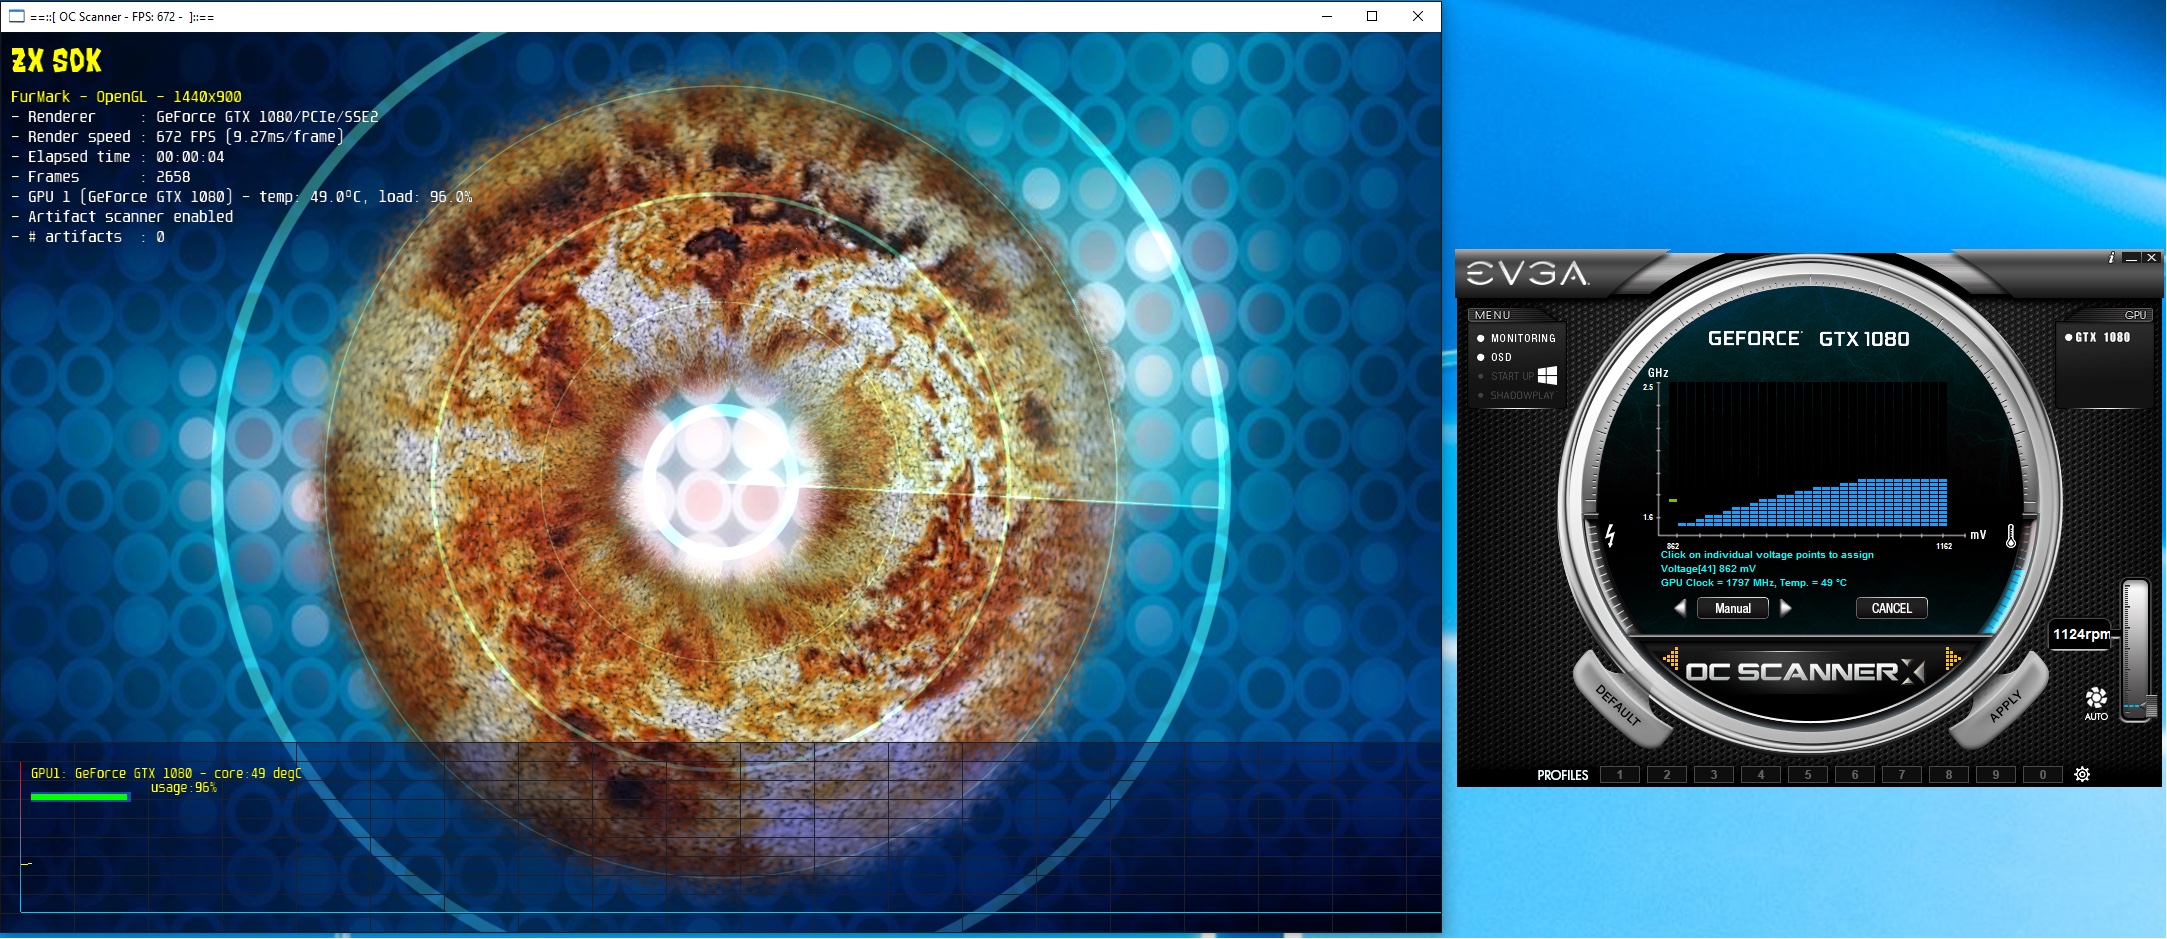Toggle the SHADOWPLAY option
This screenshot has height=939, width=2167.
[1516, 395]
